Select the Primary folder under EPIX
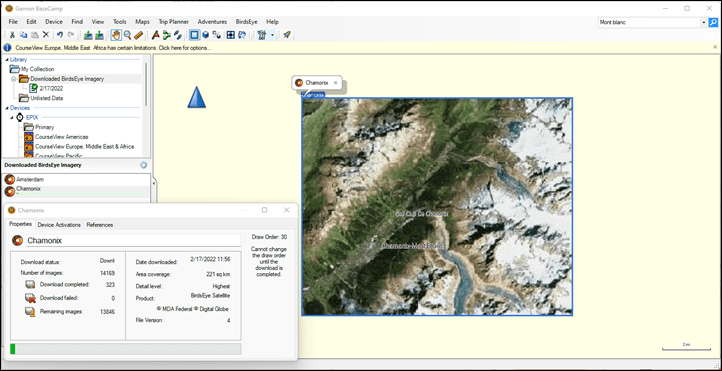 tap(40, 127)
